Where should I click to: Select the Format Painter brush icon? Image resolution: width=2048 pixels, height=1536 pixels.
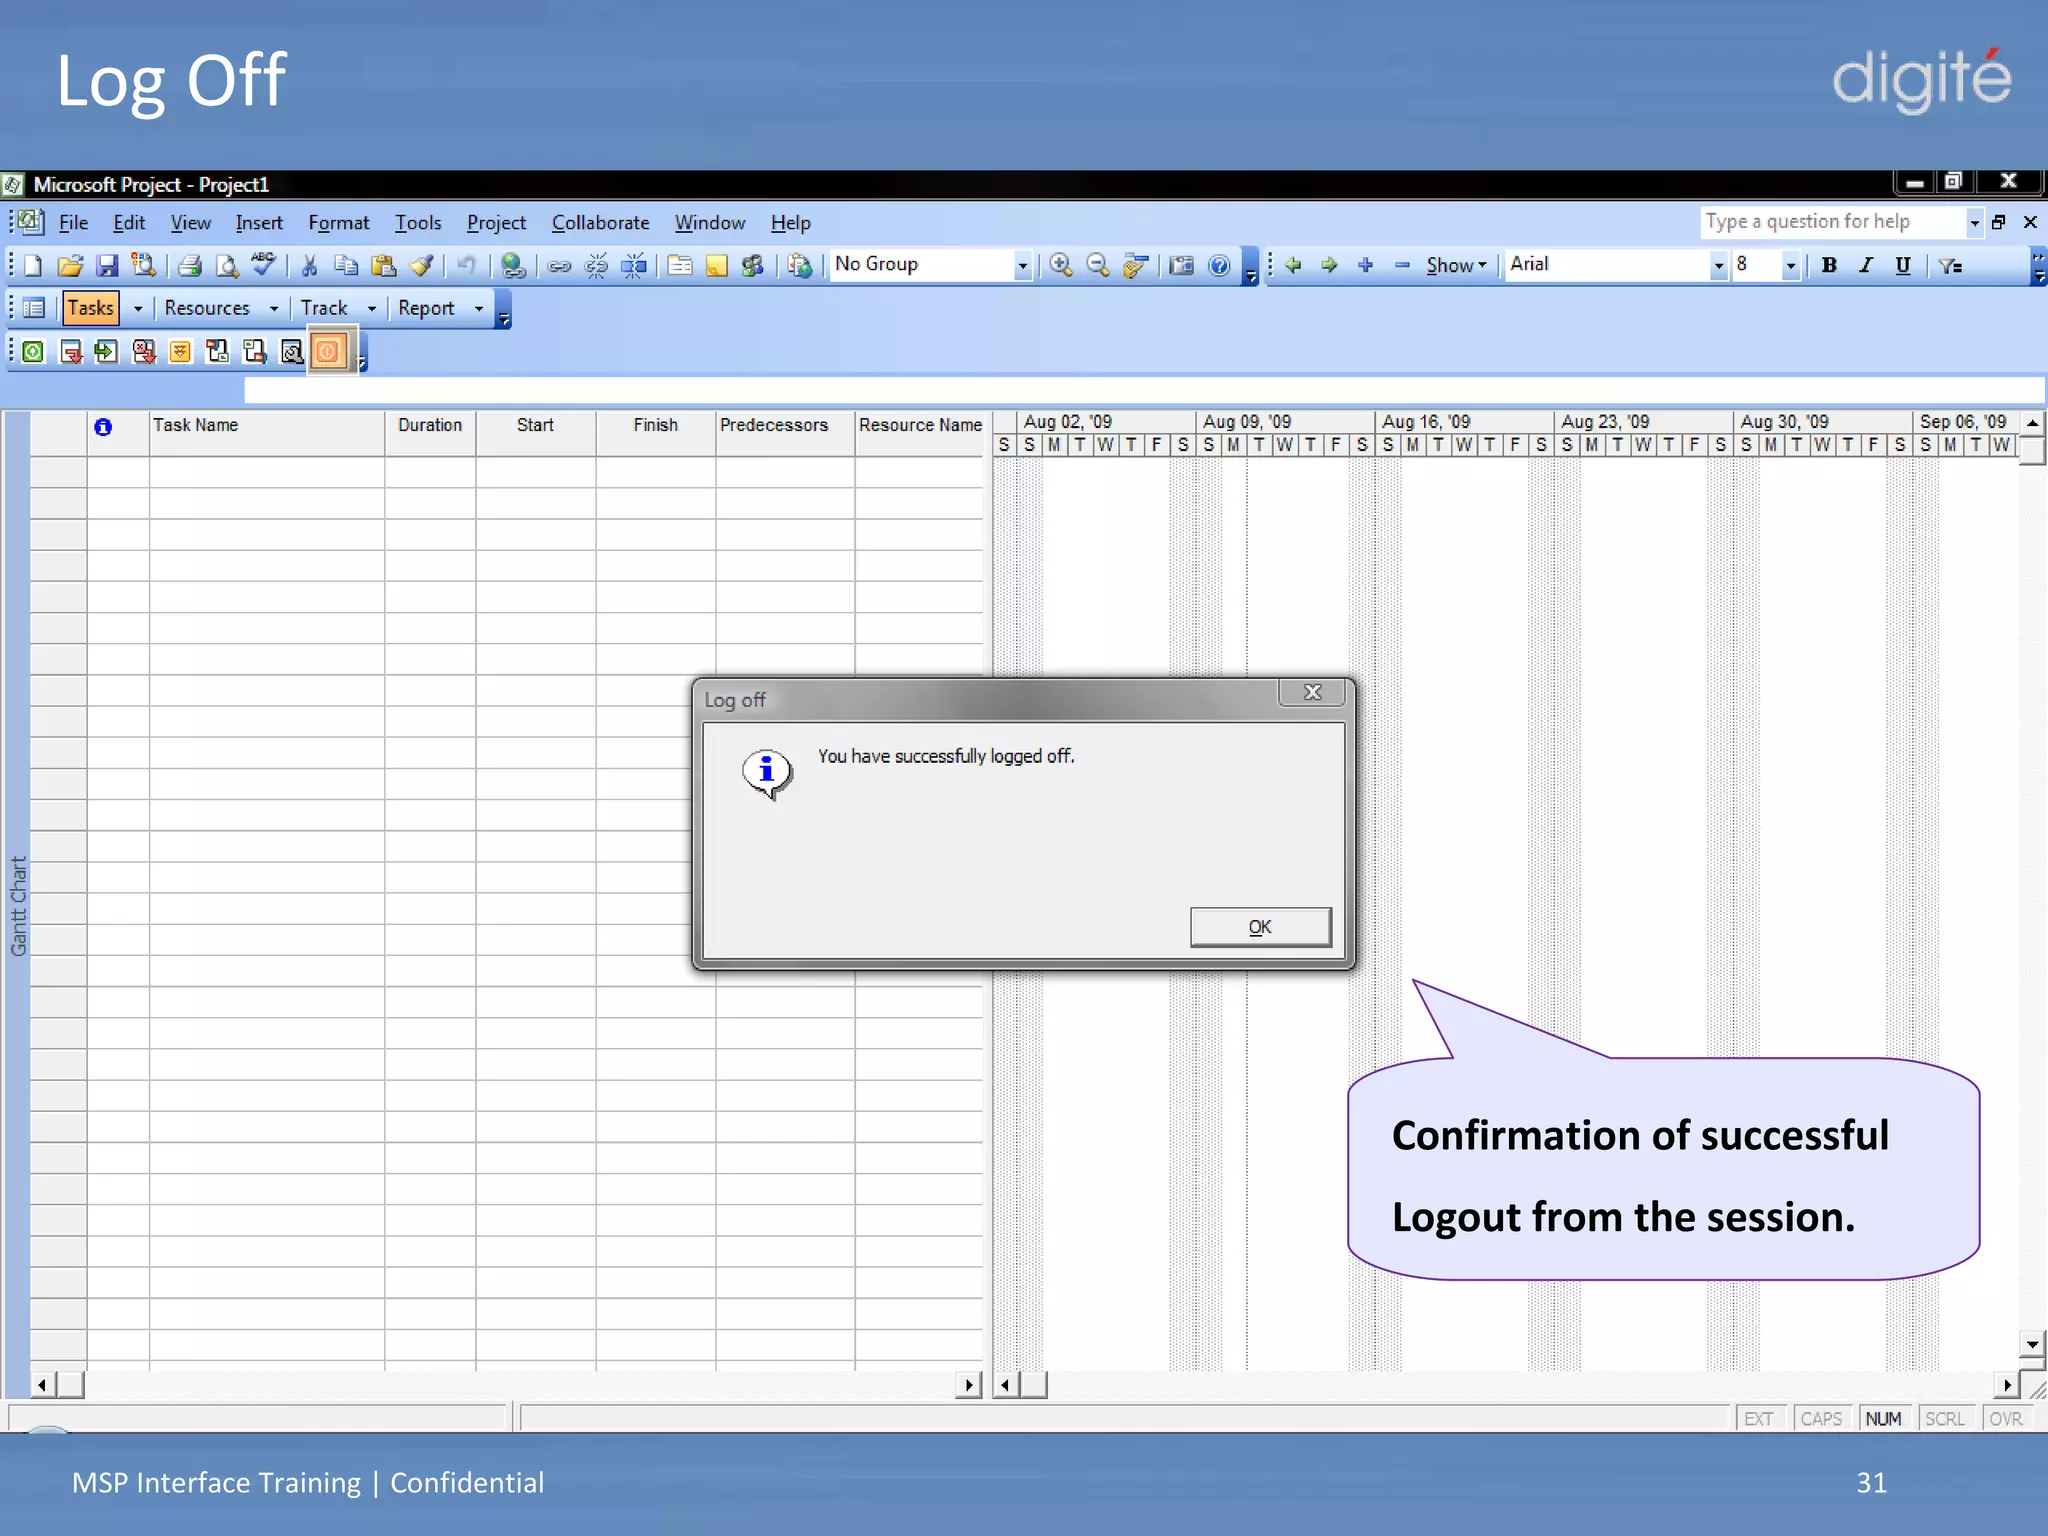coord(421,266)
